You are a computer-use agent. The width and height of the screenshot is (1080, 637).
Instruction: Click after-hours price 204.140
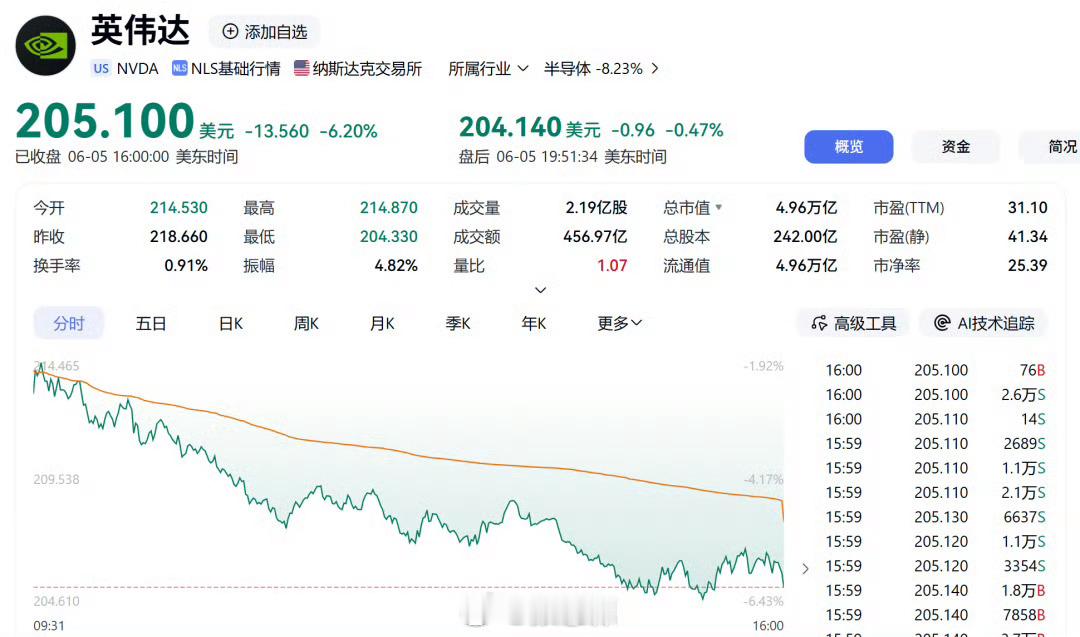pyautogui.click(x=510, y=127)
